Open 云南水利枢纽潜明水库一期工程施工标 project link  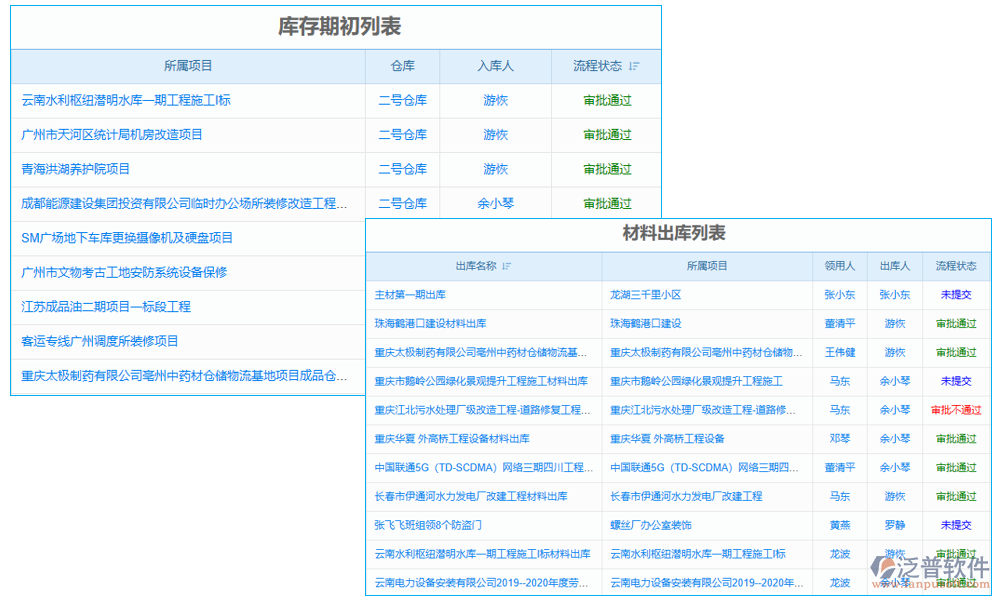[115, 101]
